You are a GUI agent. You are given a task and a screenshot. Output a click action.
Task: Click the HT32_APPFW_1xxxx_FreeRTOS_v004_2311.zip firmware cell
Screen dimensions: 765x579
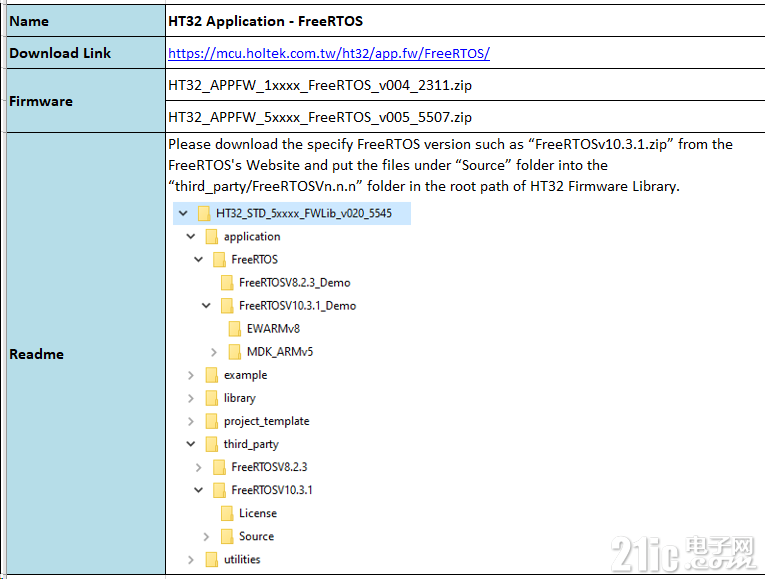pyautogui.click(x=465, y=85)
